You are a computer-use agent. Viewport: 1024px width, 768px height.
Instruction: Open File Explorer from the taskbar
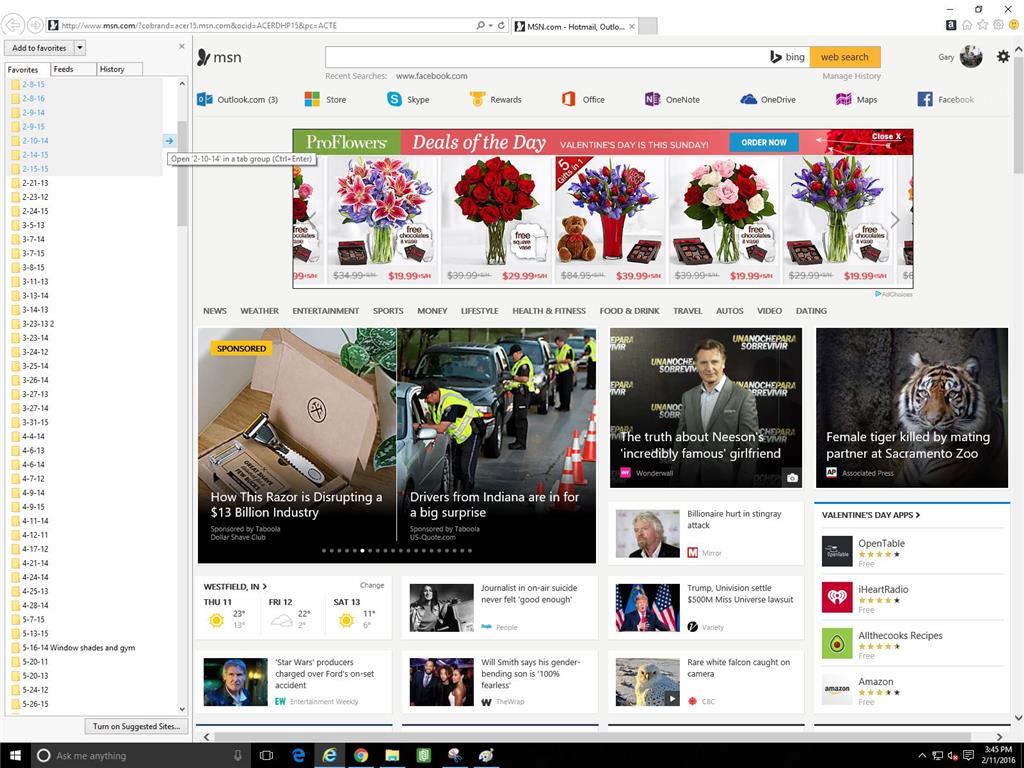coord(392,756)
